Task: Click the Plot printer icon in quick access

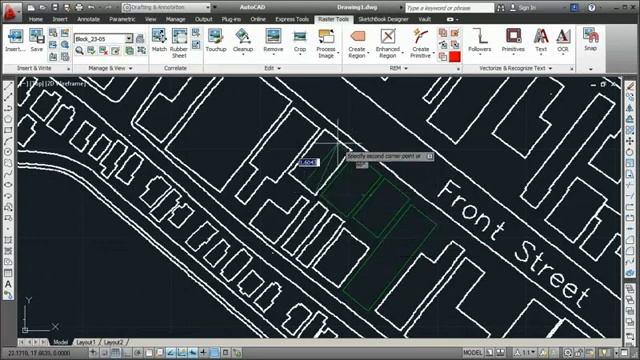Action: tap(79, 7)
